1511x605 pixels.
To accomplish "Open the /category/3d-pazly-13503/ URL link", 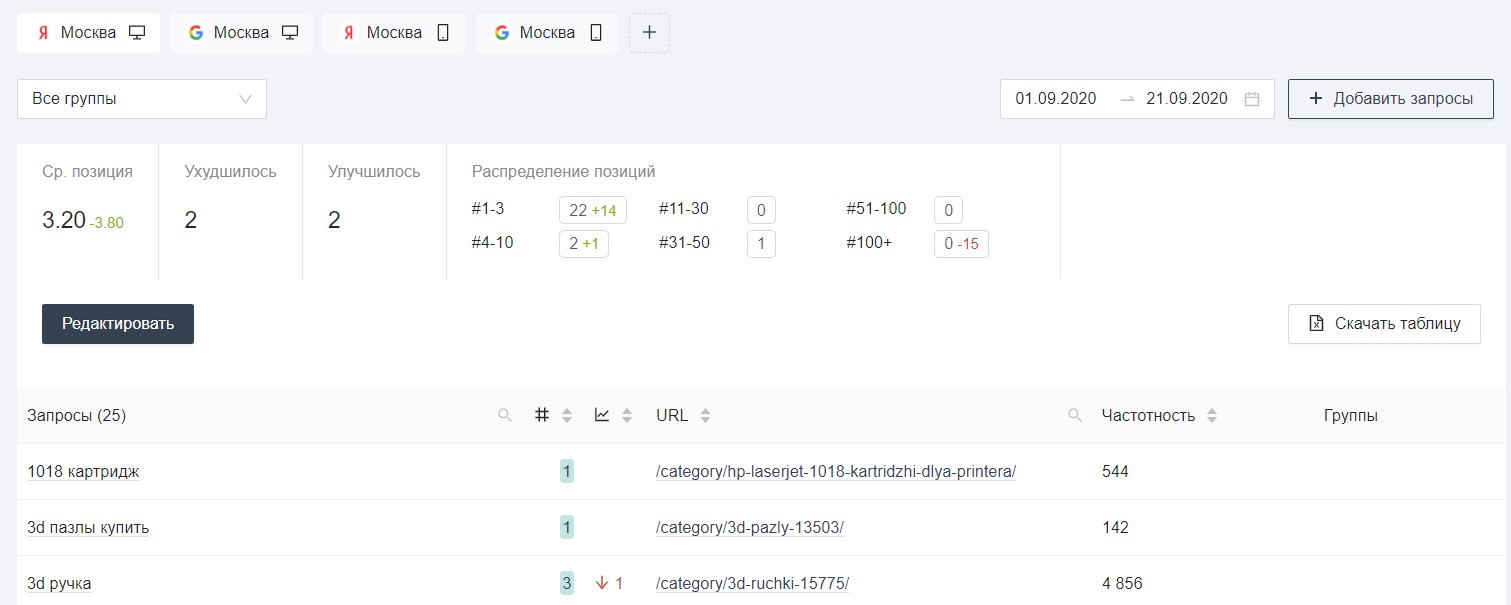I will tap(750, 528).
